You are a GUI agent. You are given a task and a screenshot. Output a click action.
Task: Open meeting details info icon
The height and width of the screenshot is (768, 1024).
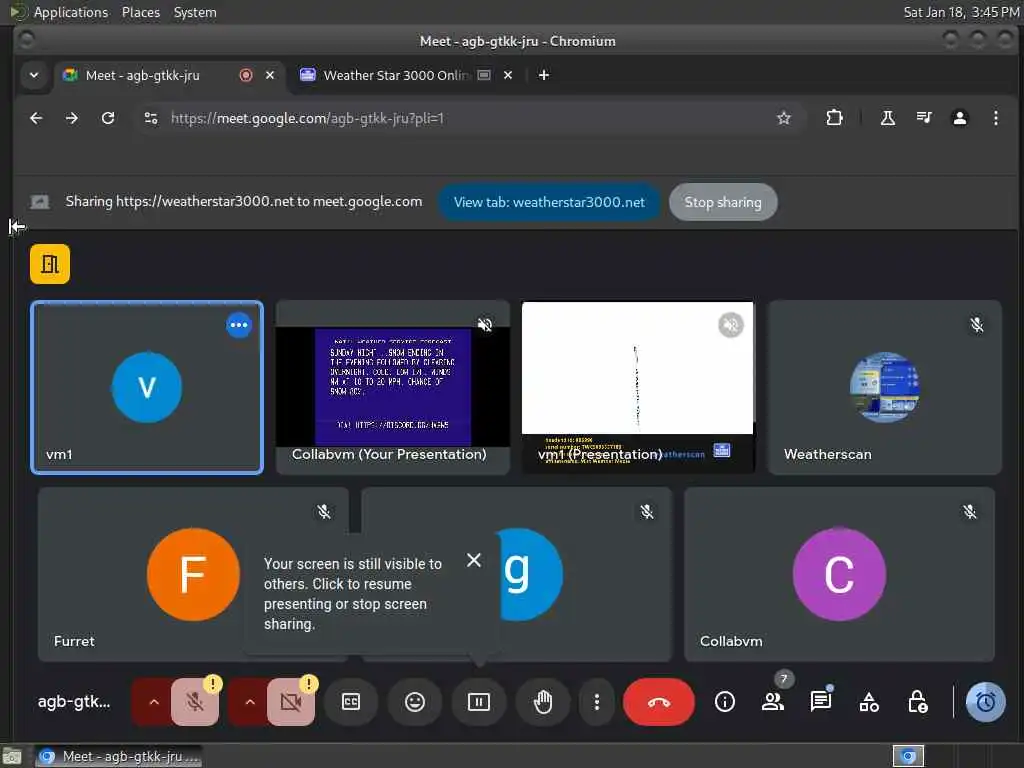724,702
